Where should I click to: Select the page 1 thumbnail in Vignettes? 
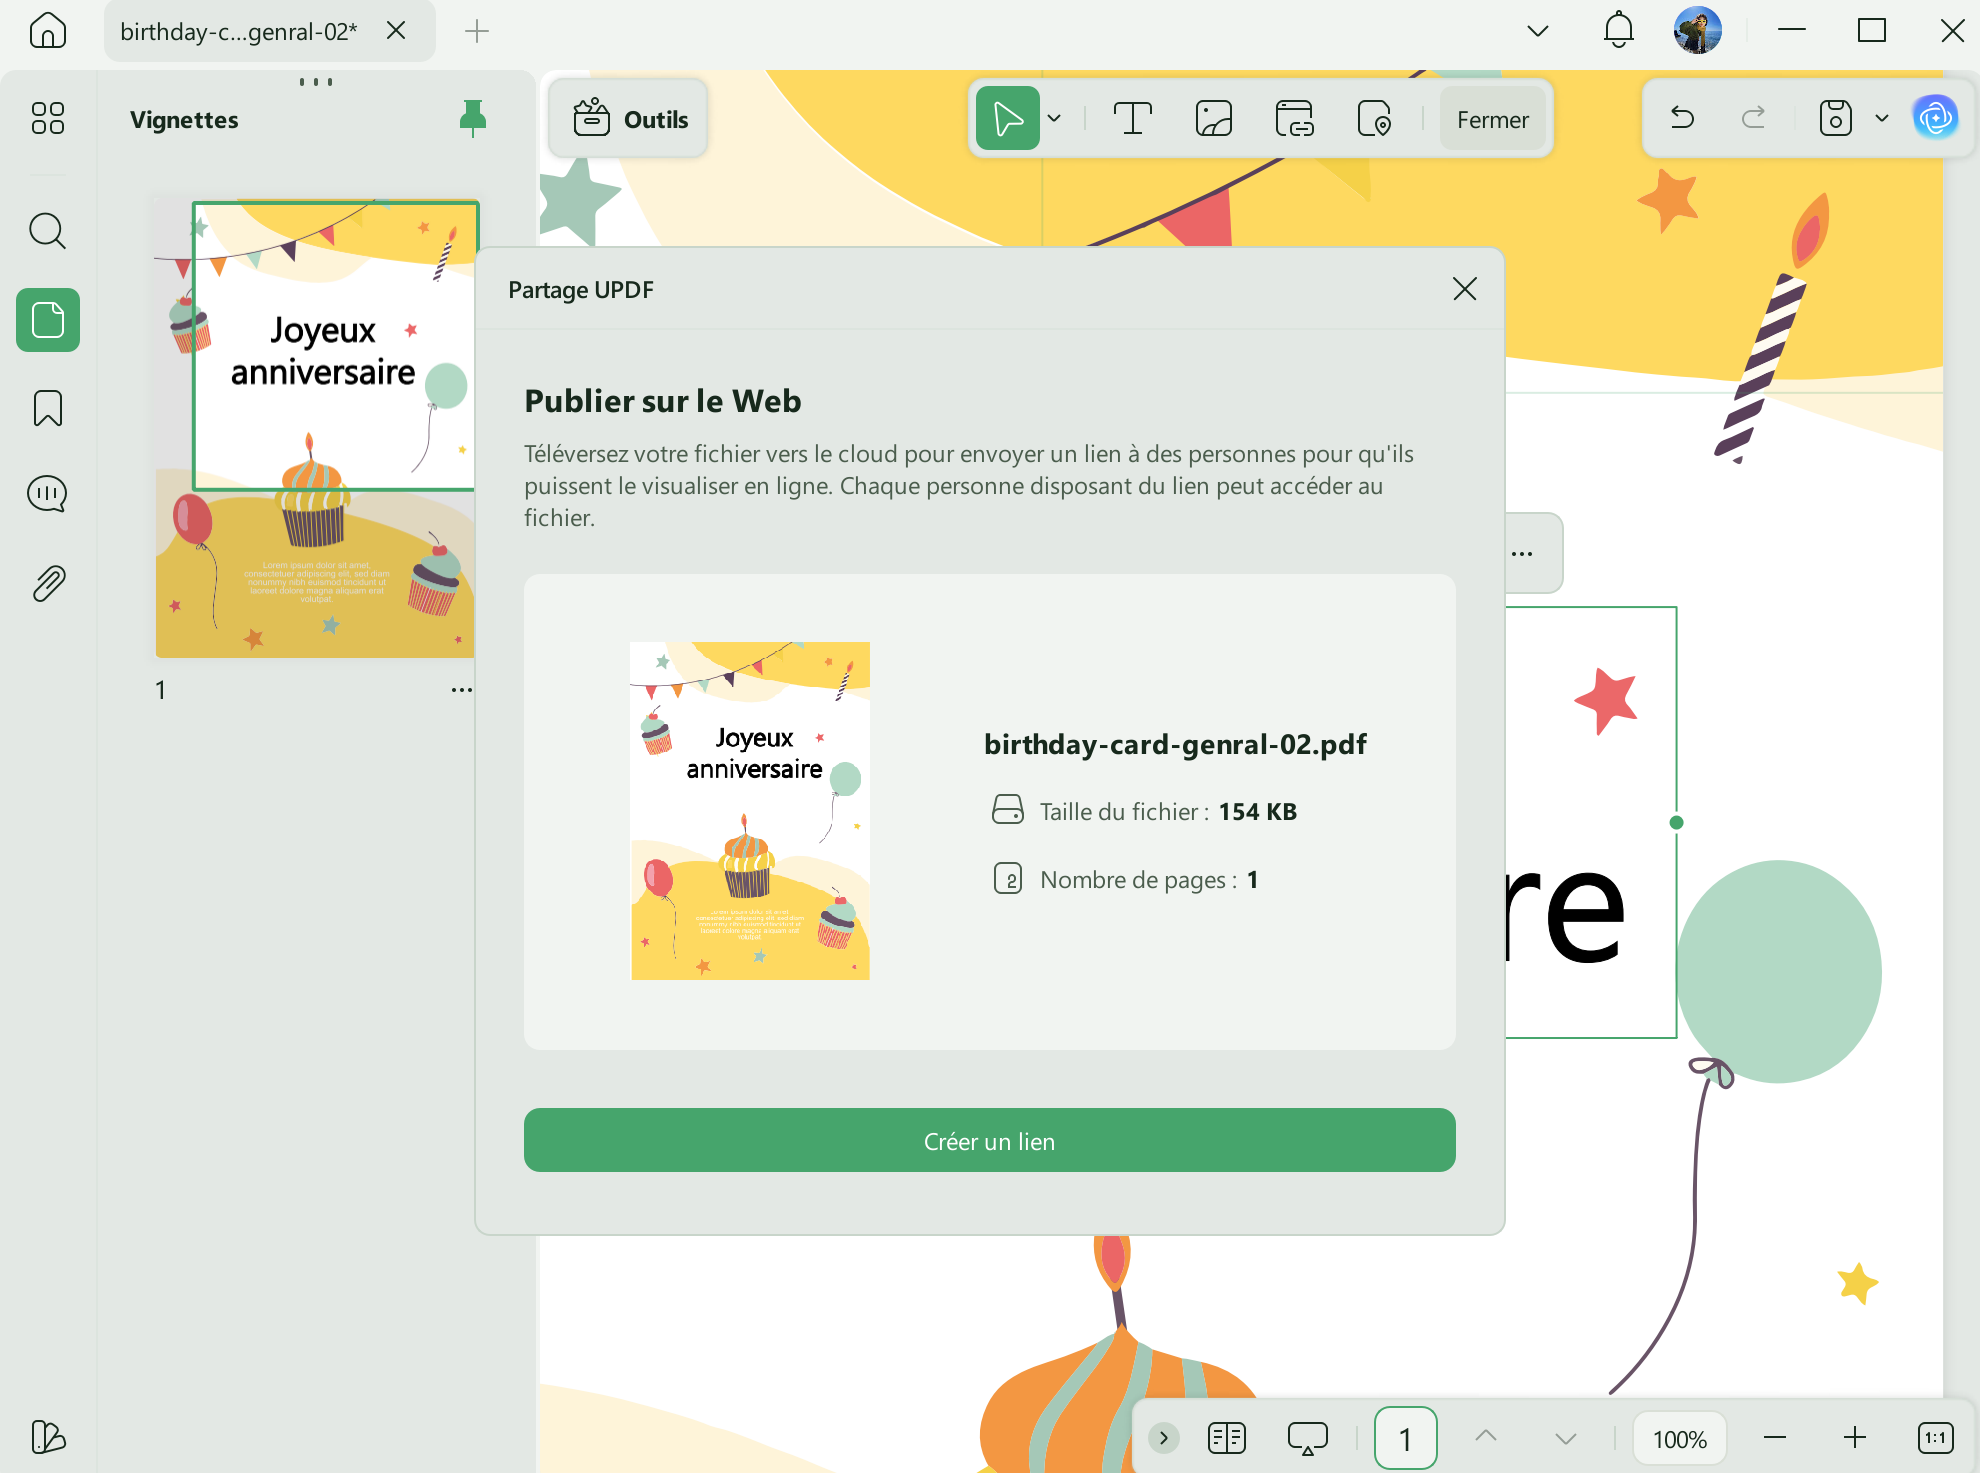315,428
